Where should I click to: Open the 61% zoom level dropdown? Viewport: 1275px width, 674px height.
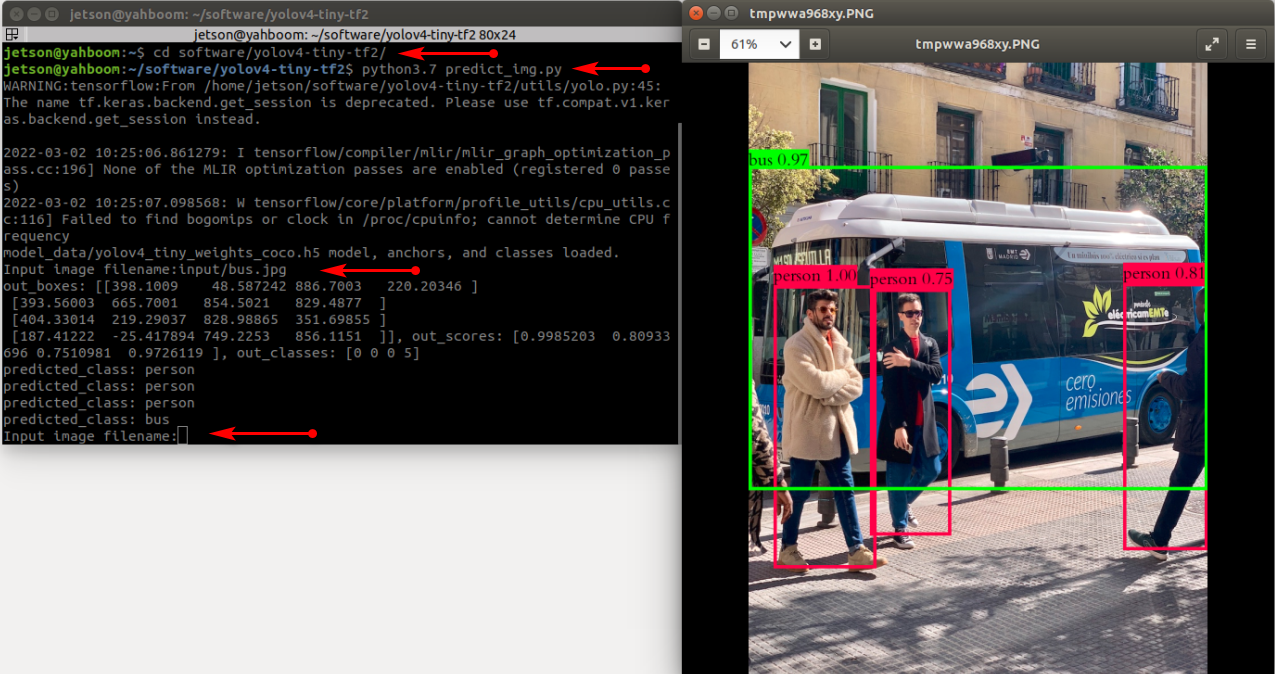[760, 44]
